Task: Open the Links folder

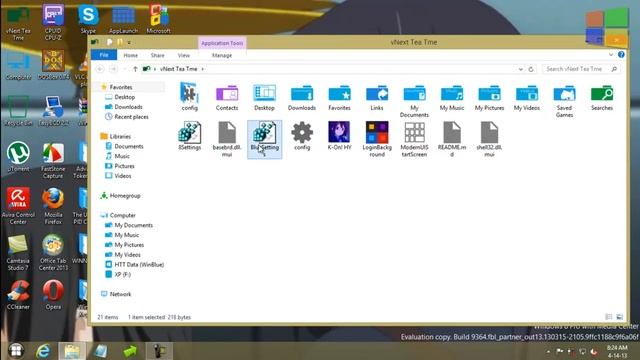Action: (x=377, y=97)
